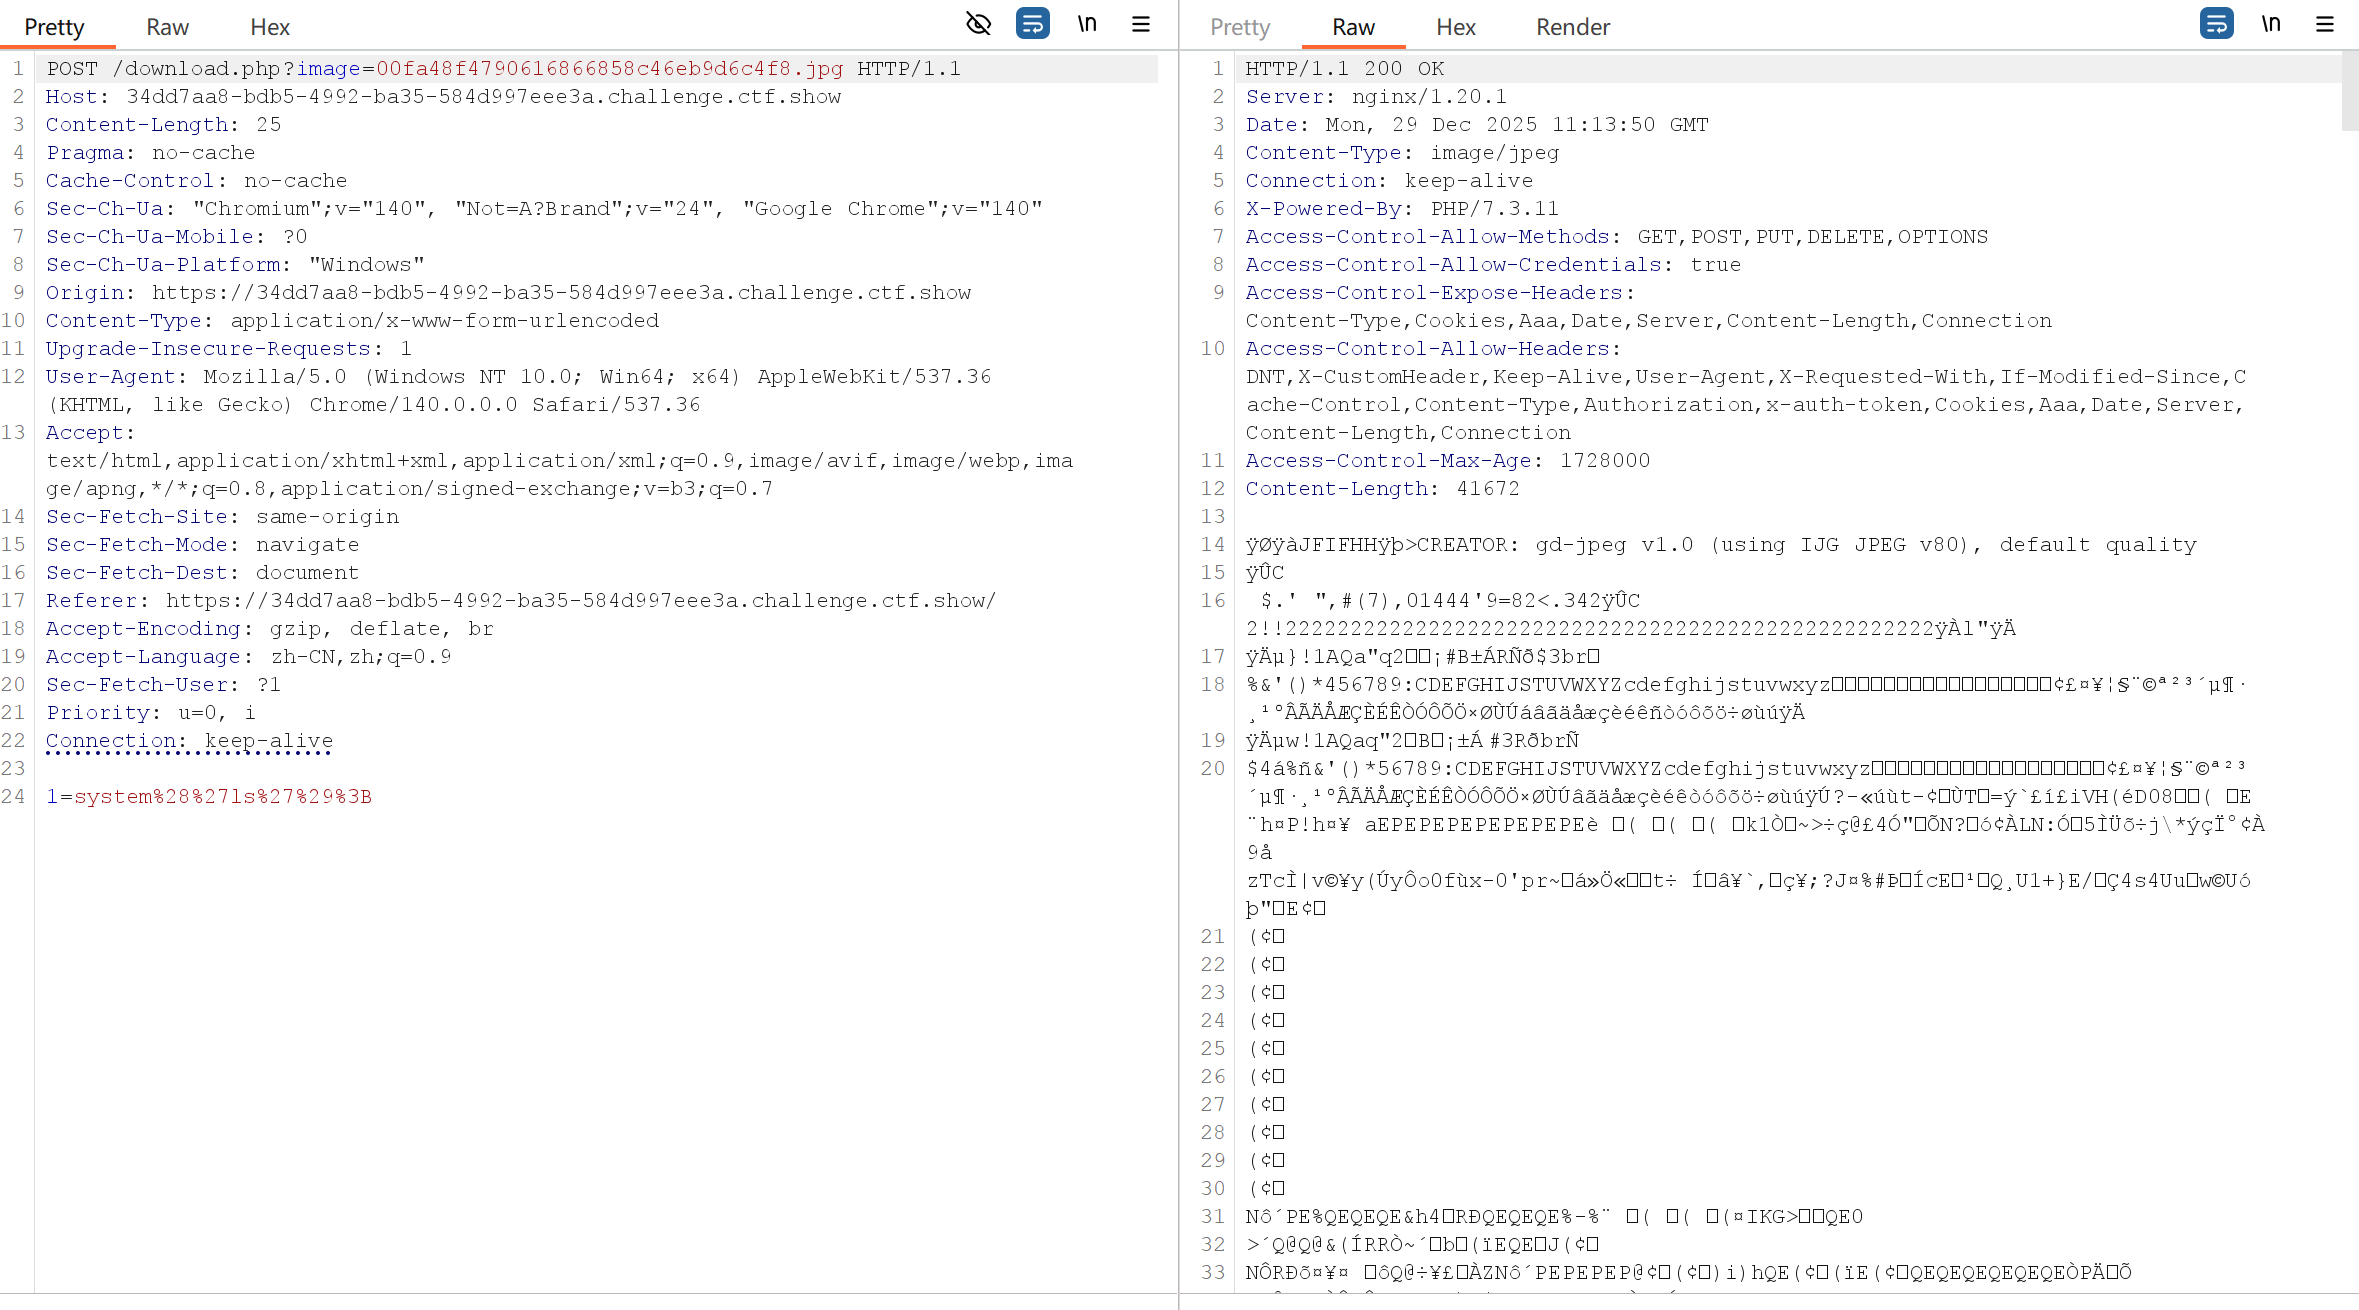Show non-printable \n characters in response panel
Viewport: 2359px width, 1310px height.
[2271, 23]
